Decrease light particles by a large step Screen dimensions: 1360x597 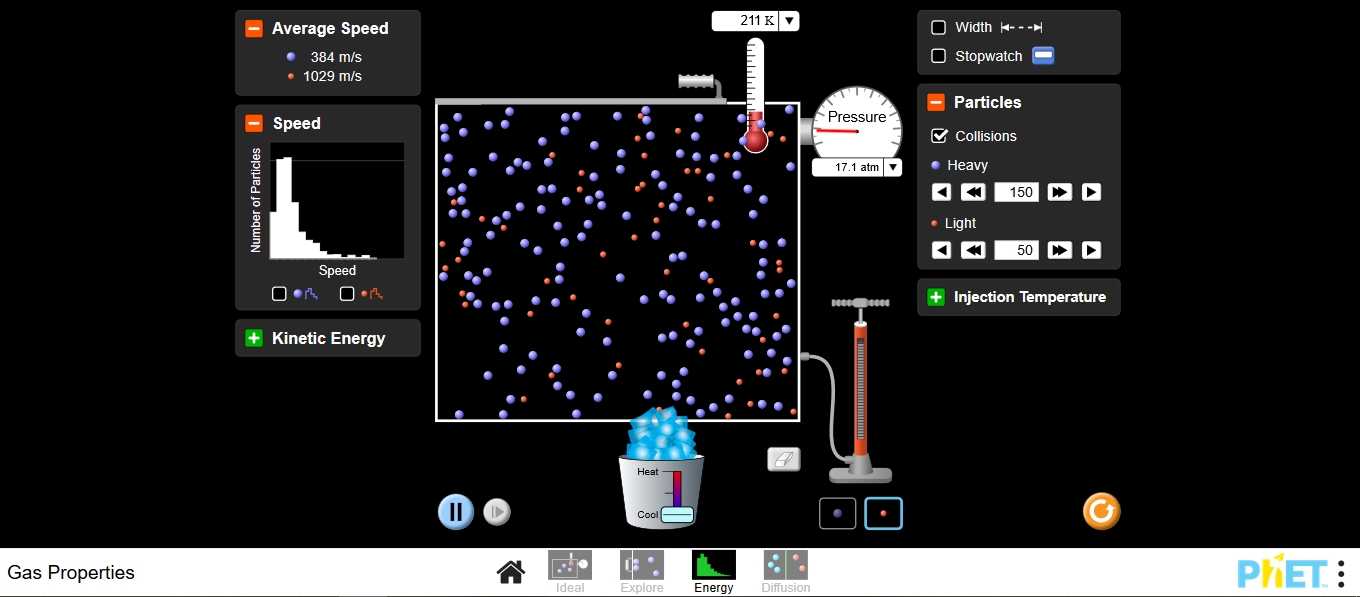coord(973,250)
